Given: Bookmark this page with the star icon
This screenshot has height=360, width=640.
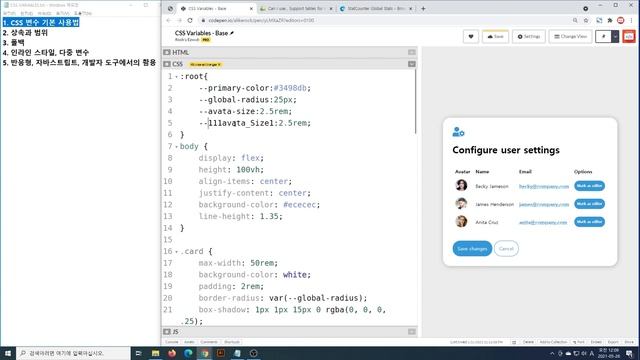Looking at the screenshot, I should pos(586,20).
